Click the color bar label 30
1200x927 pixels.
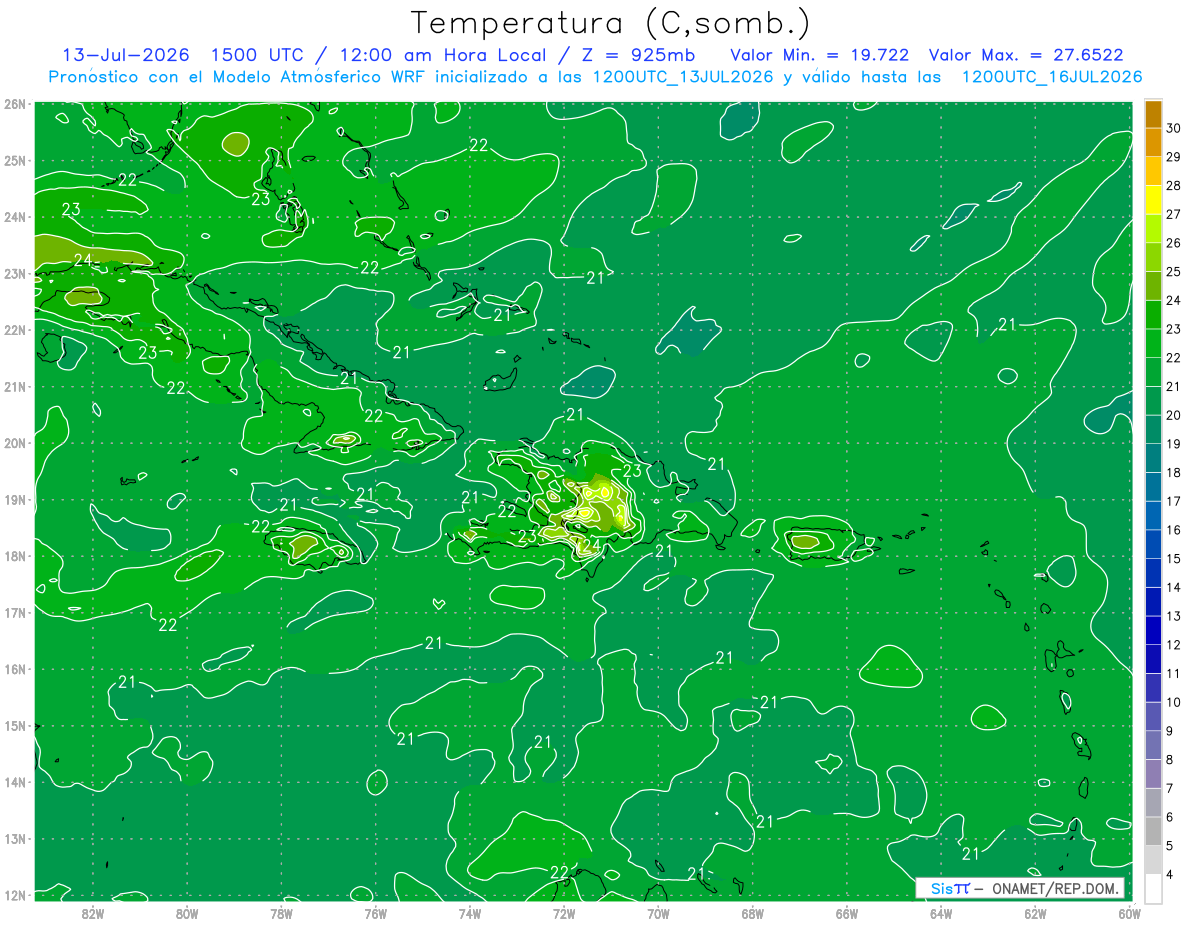click(1173, 128)
